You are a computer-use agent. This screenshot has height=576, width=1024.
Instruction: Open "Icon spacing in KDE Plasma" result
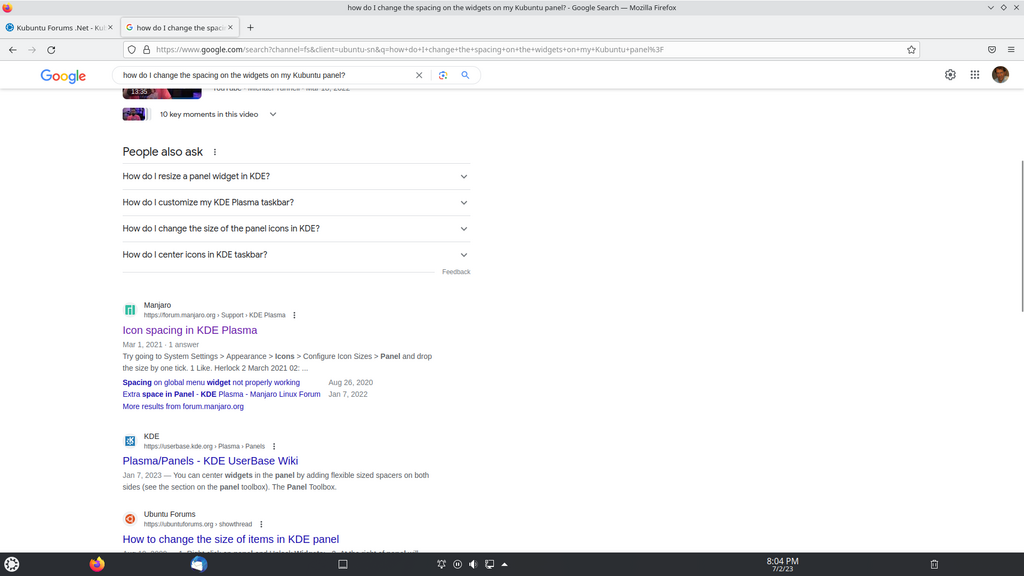point(190,330)
